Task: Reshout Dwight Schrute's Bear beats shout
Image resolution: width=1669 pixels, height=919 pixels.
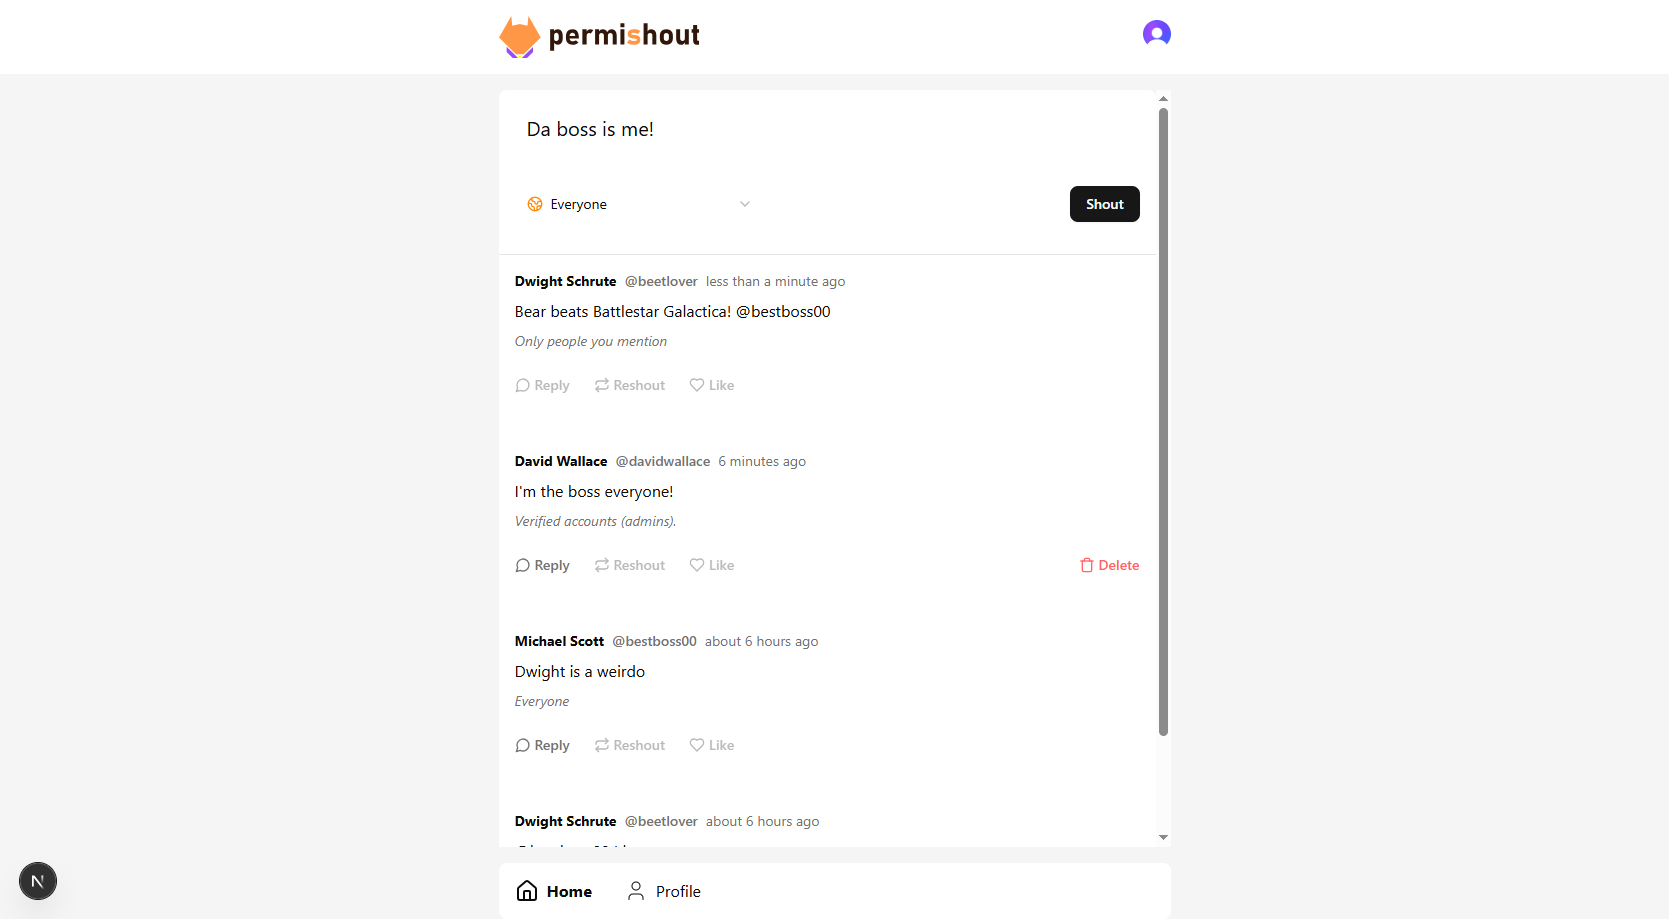Action: [630, 385]
